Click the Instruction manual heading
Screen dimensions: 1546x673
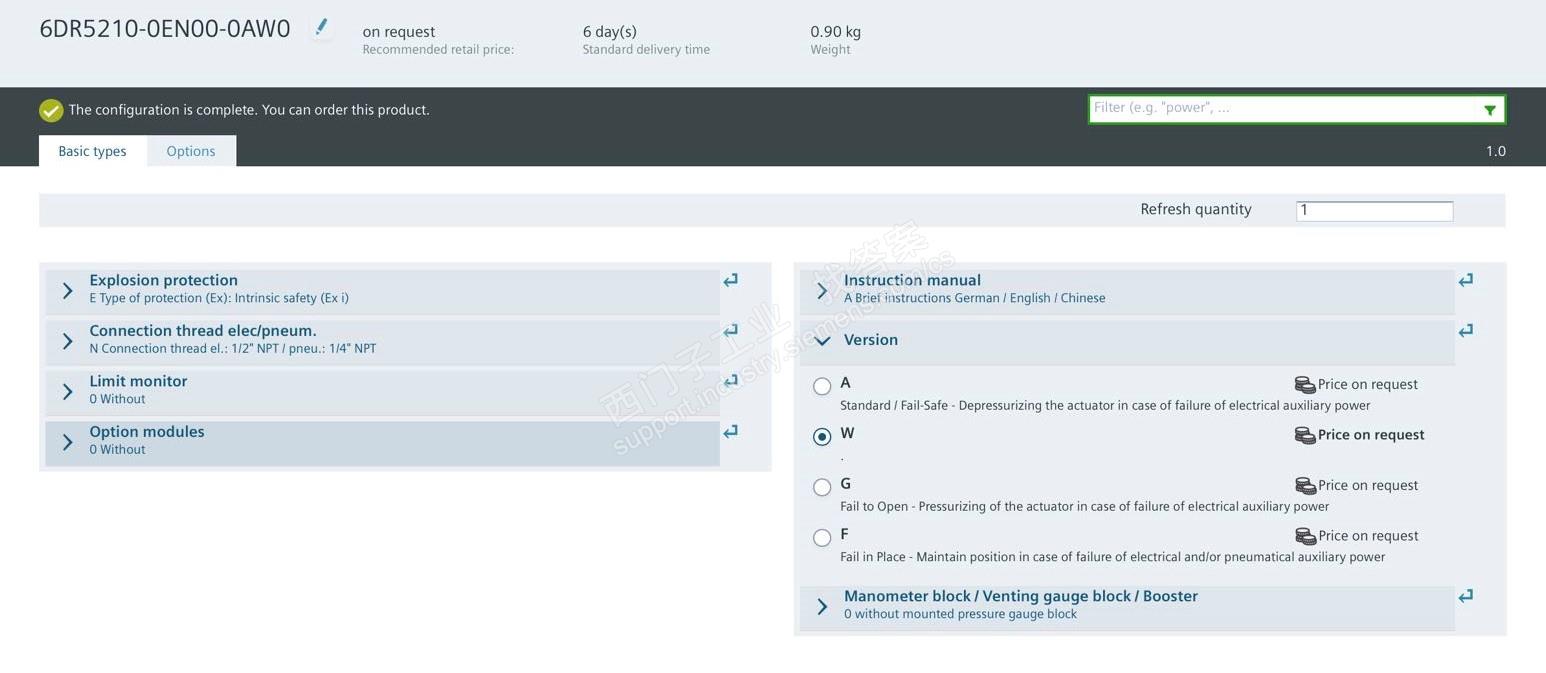pyautogui.click(x=912, y=281)
